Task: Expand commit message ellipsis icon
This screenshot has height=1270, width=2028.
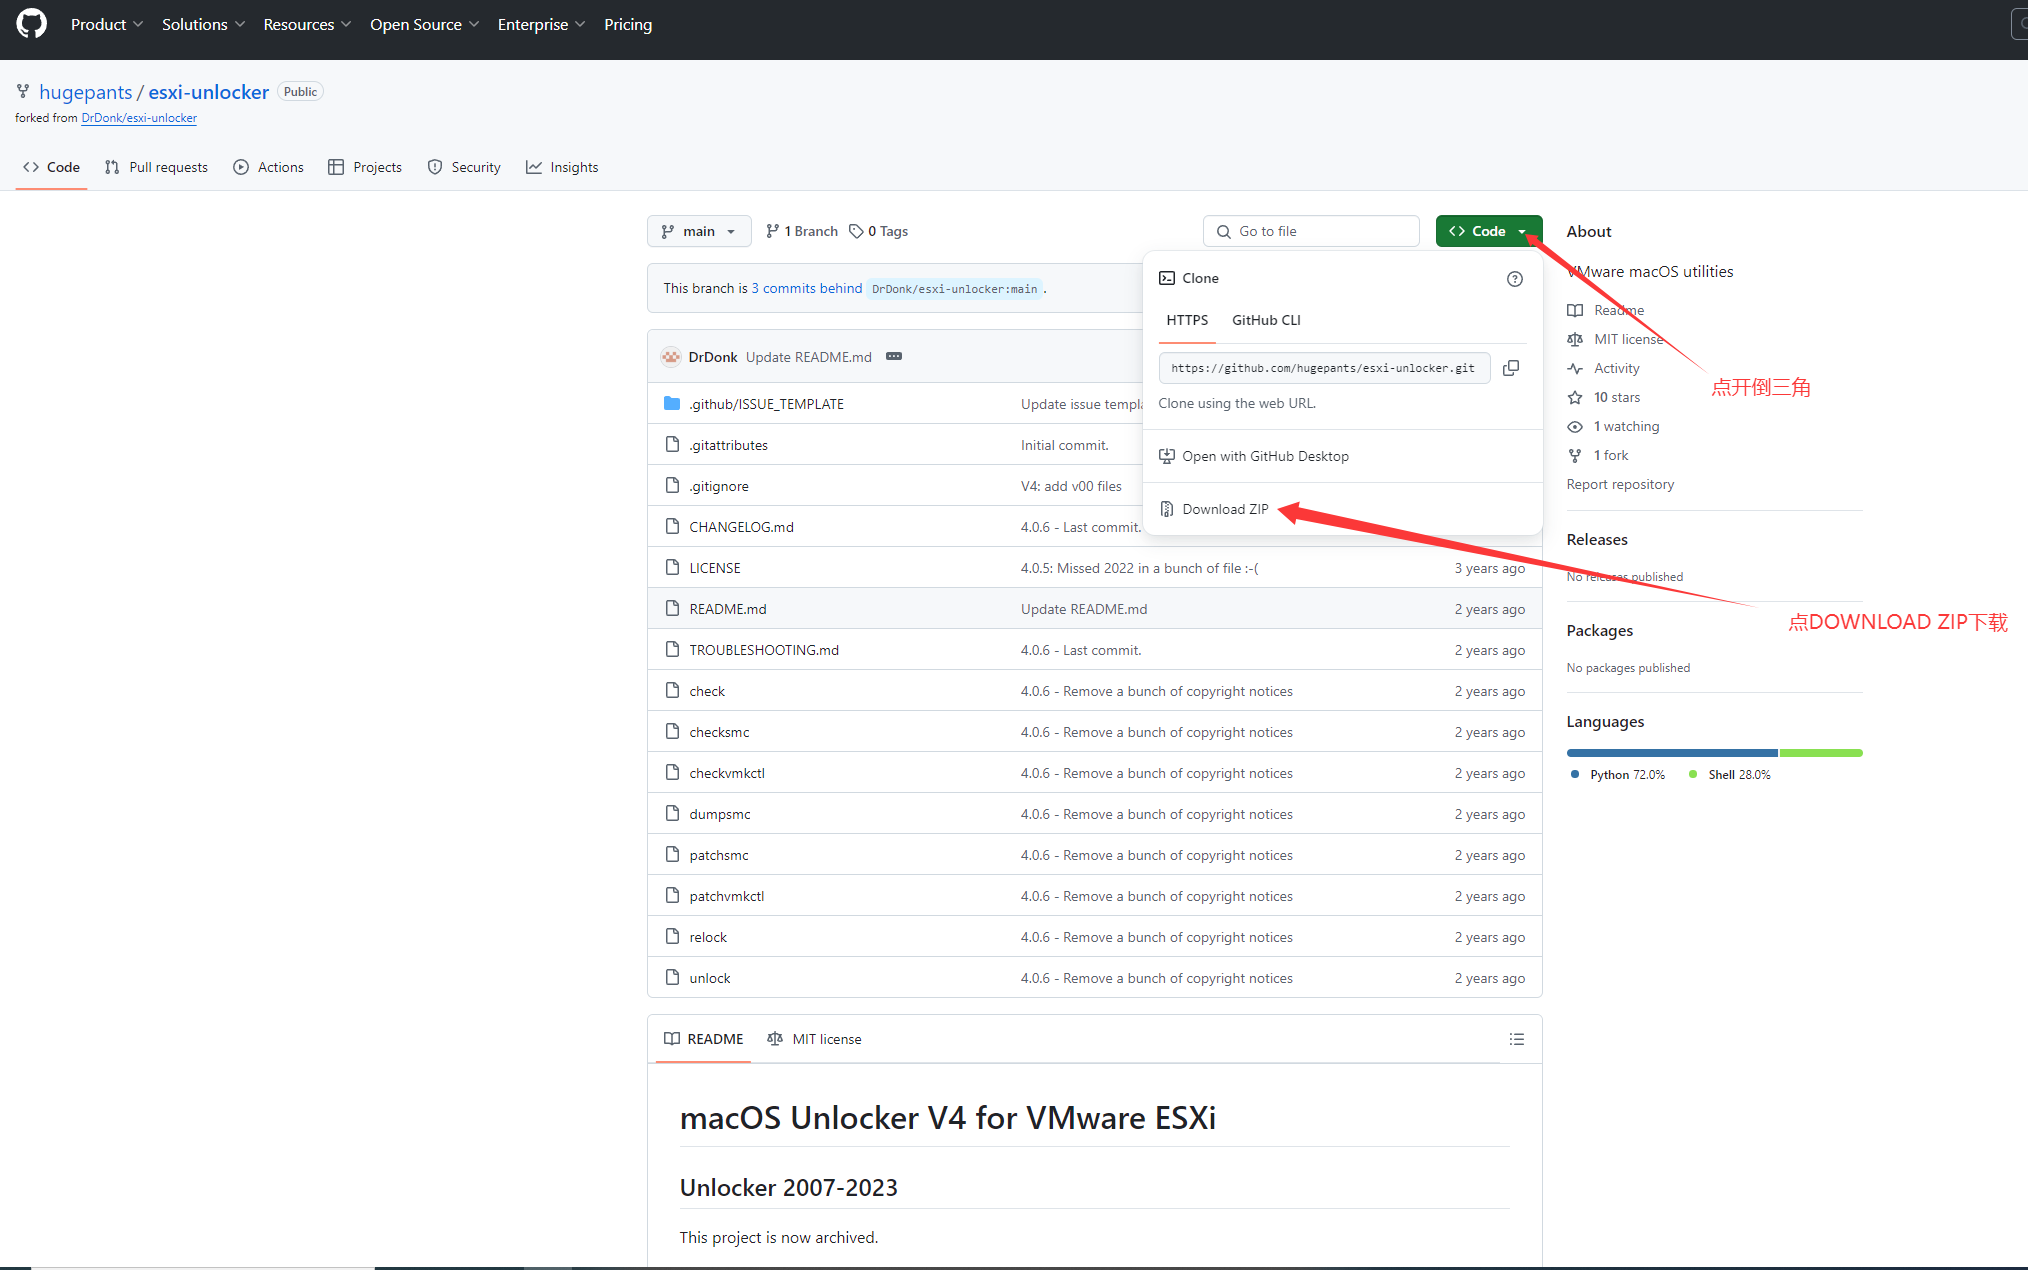Action: tap(894, 357)
